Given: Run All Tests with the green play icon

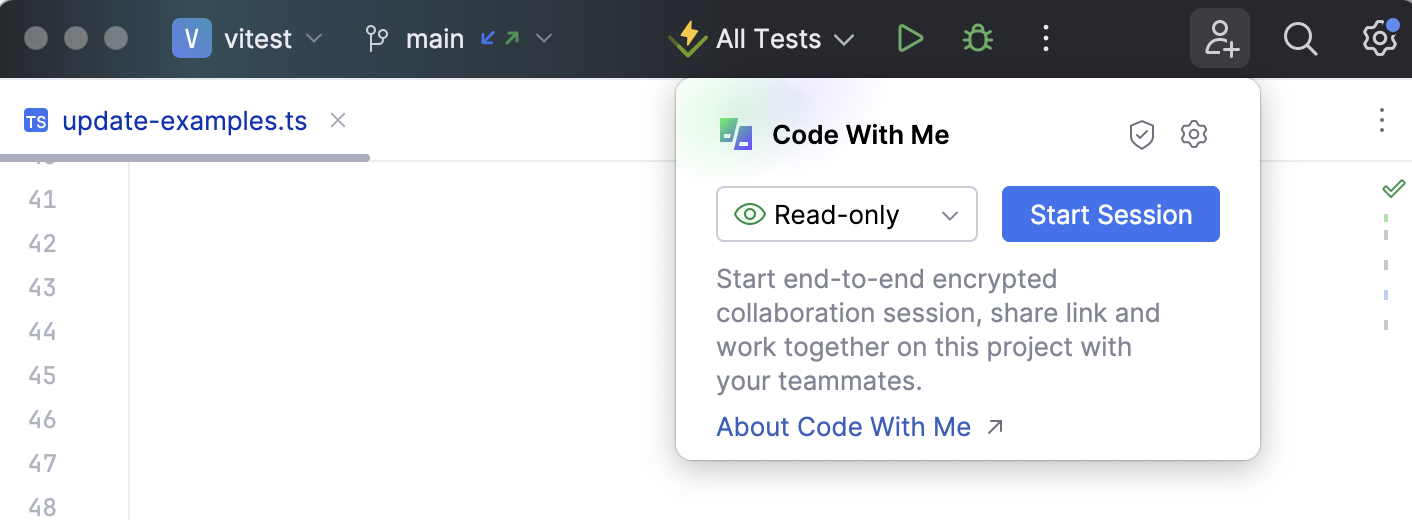Looking at the screenshot, I should coord(909,39).
